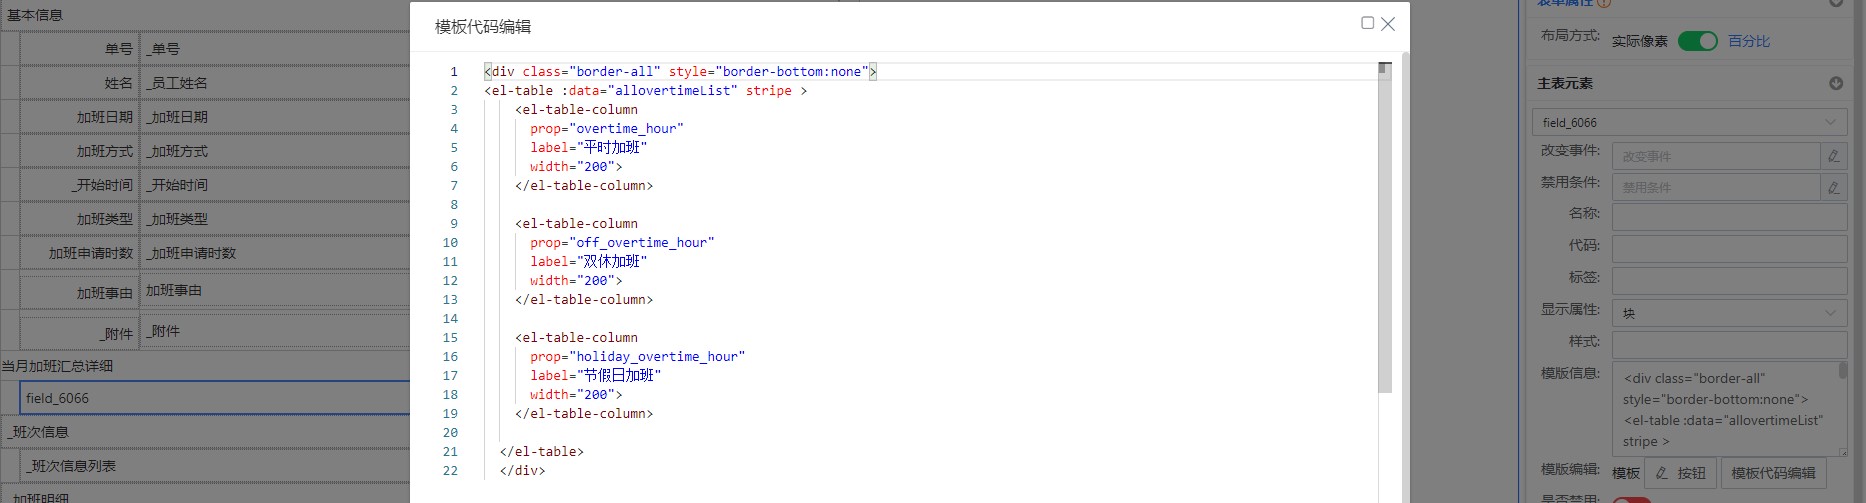Select the field_6066 form element
The image size is (1866, 503).
pyautogui.click(x=215, y=398)
